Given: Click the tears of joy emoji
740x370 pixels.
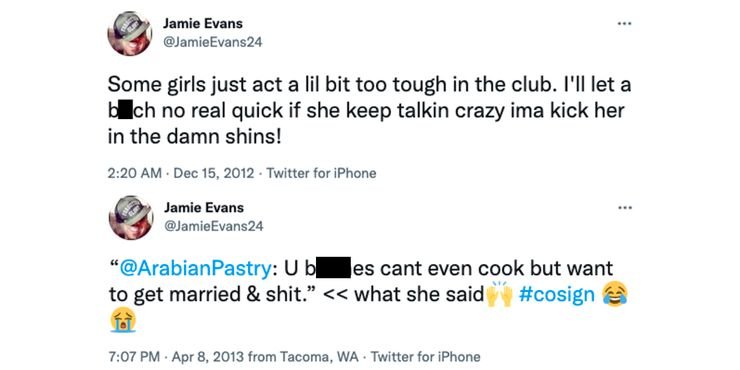Looking at the screenshot, I should 615,295.
